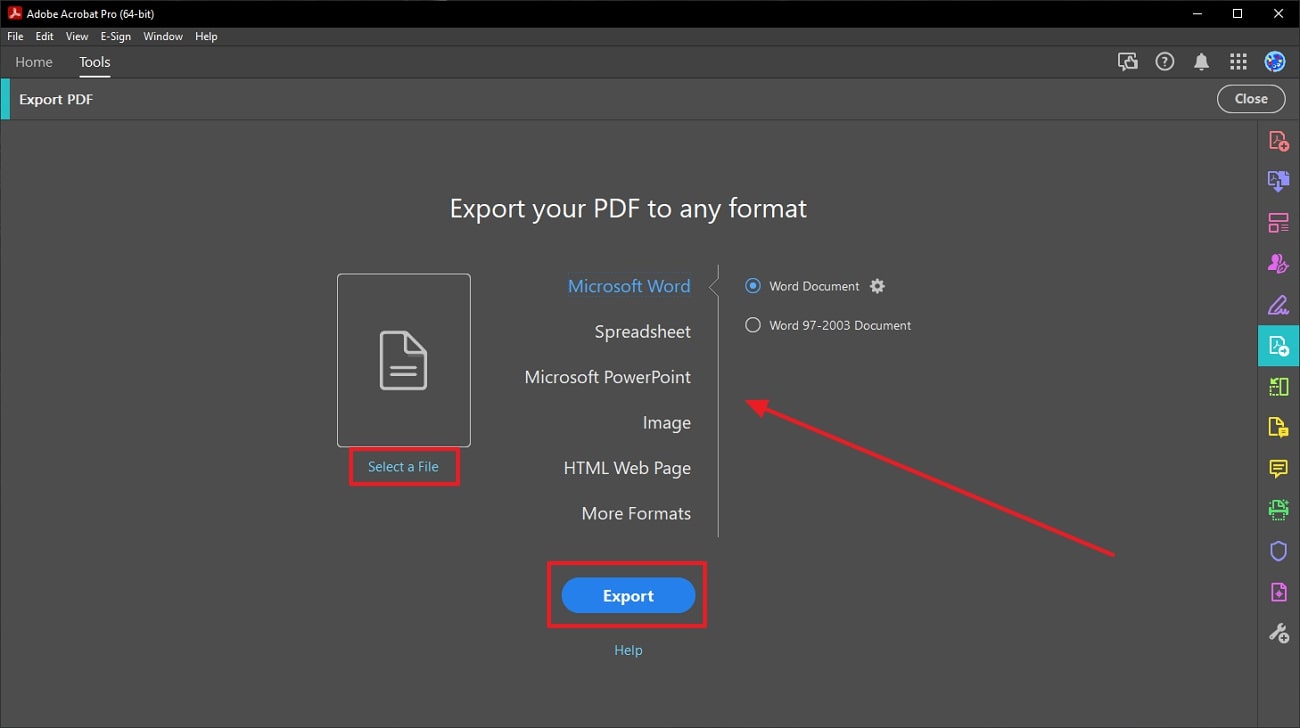Viewport: 1300px width, 728px height.
Task: Select the Word Document radio option
Action: (753, 286)
